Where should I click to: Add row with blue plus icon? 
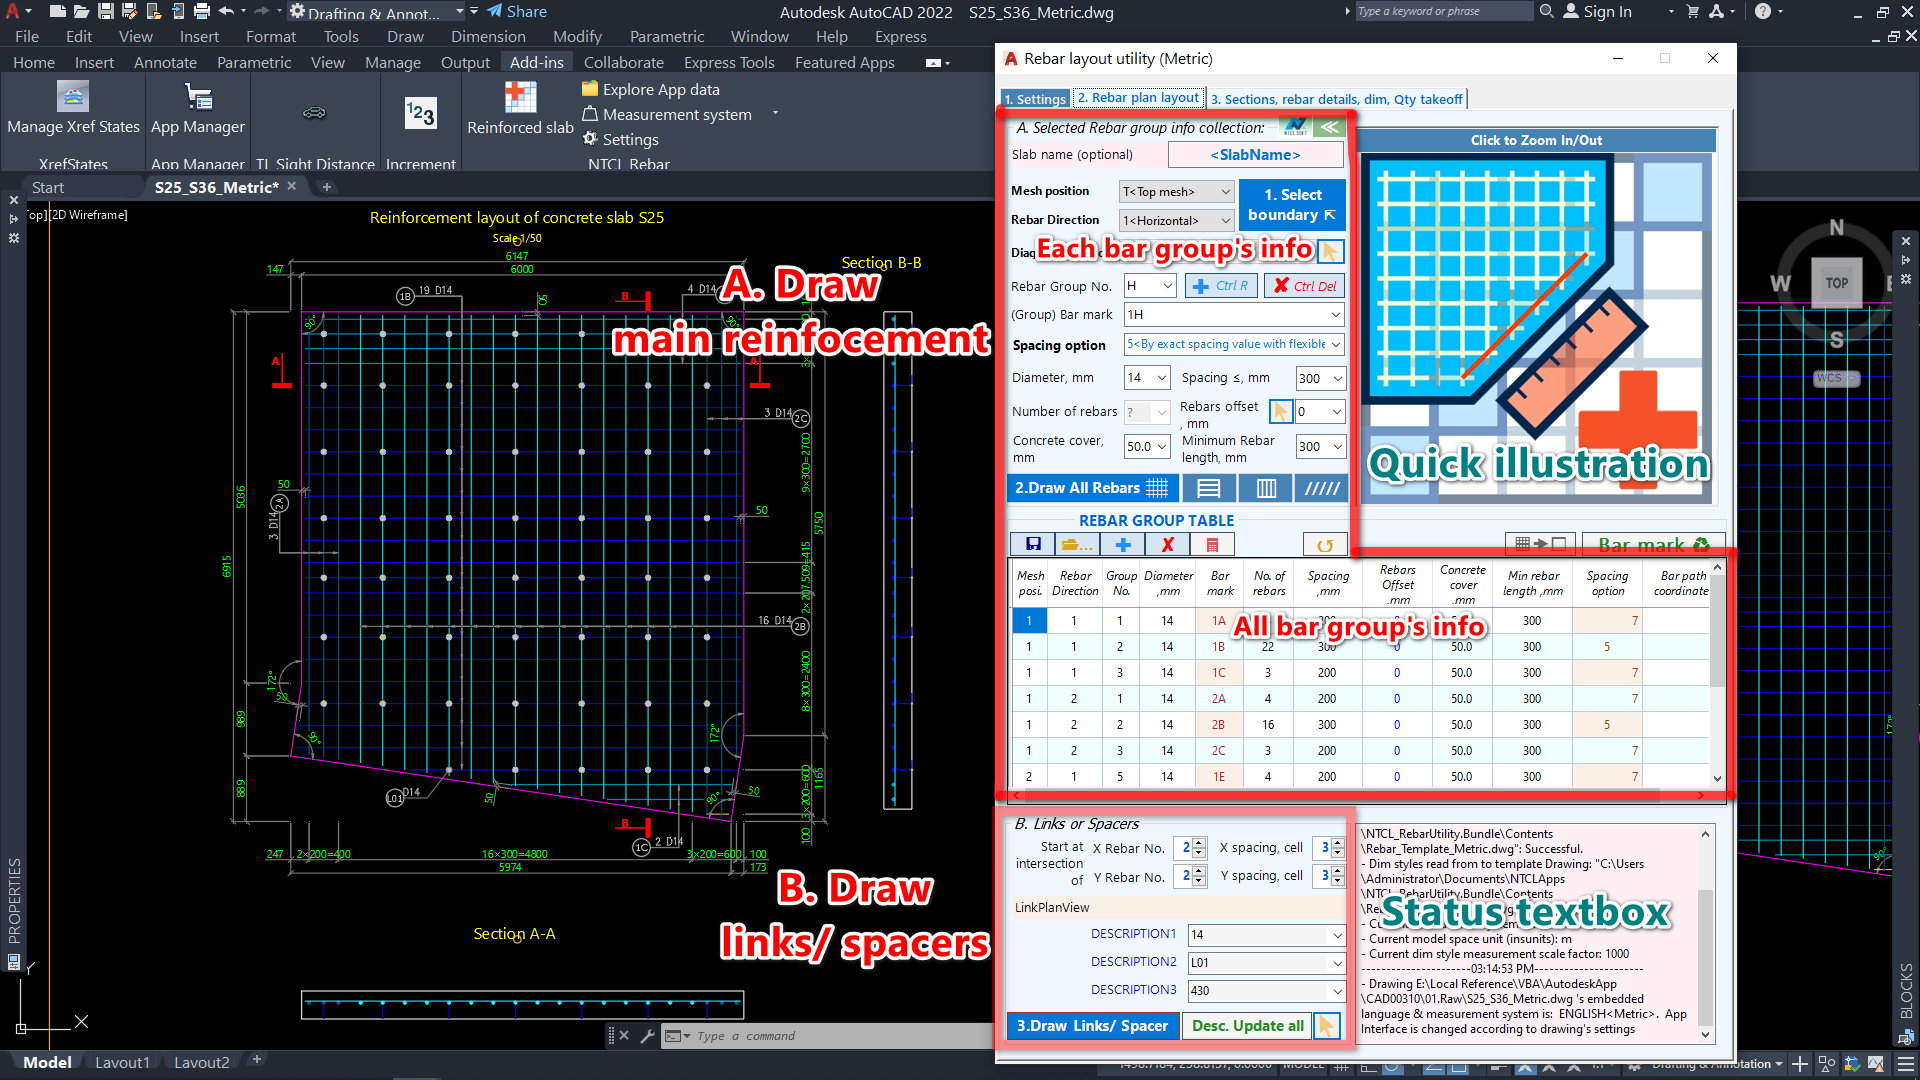(1123, 545)
